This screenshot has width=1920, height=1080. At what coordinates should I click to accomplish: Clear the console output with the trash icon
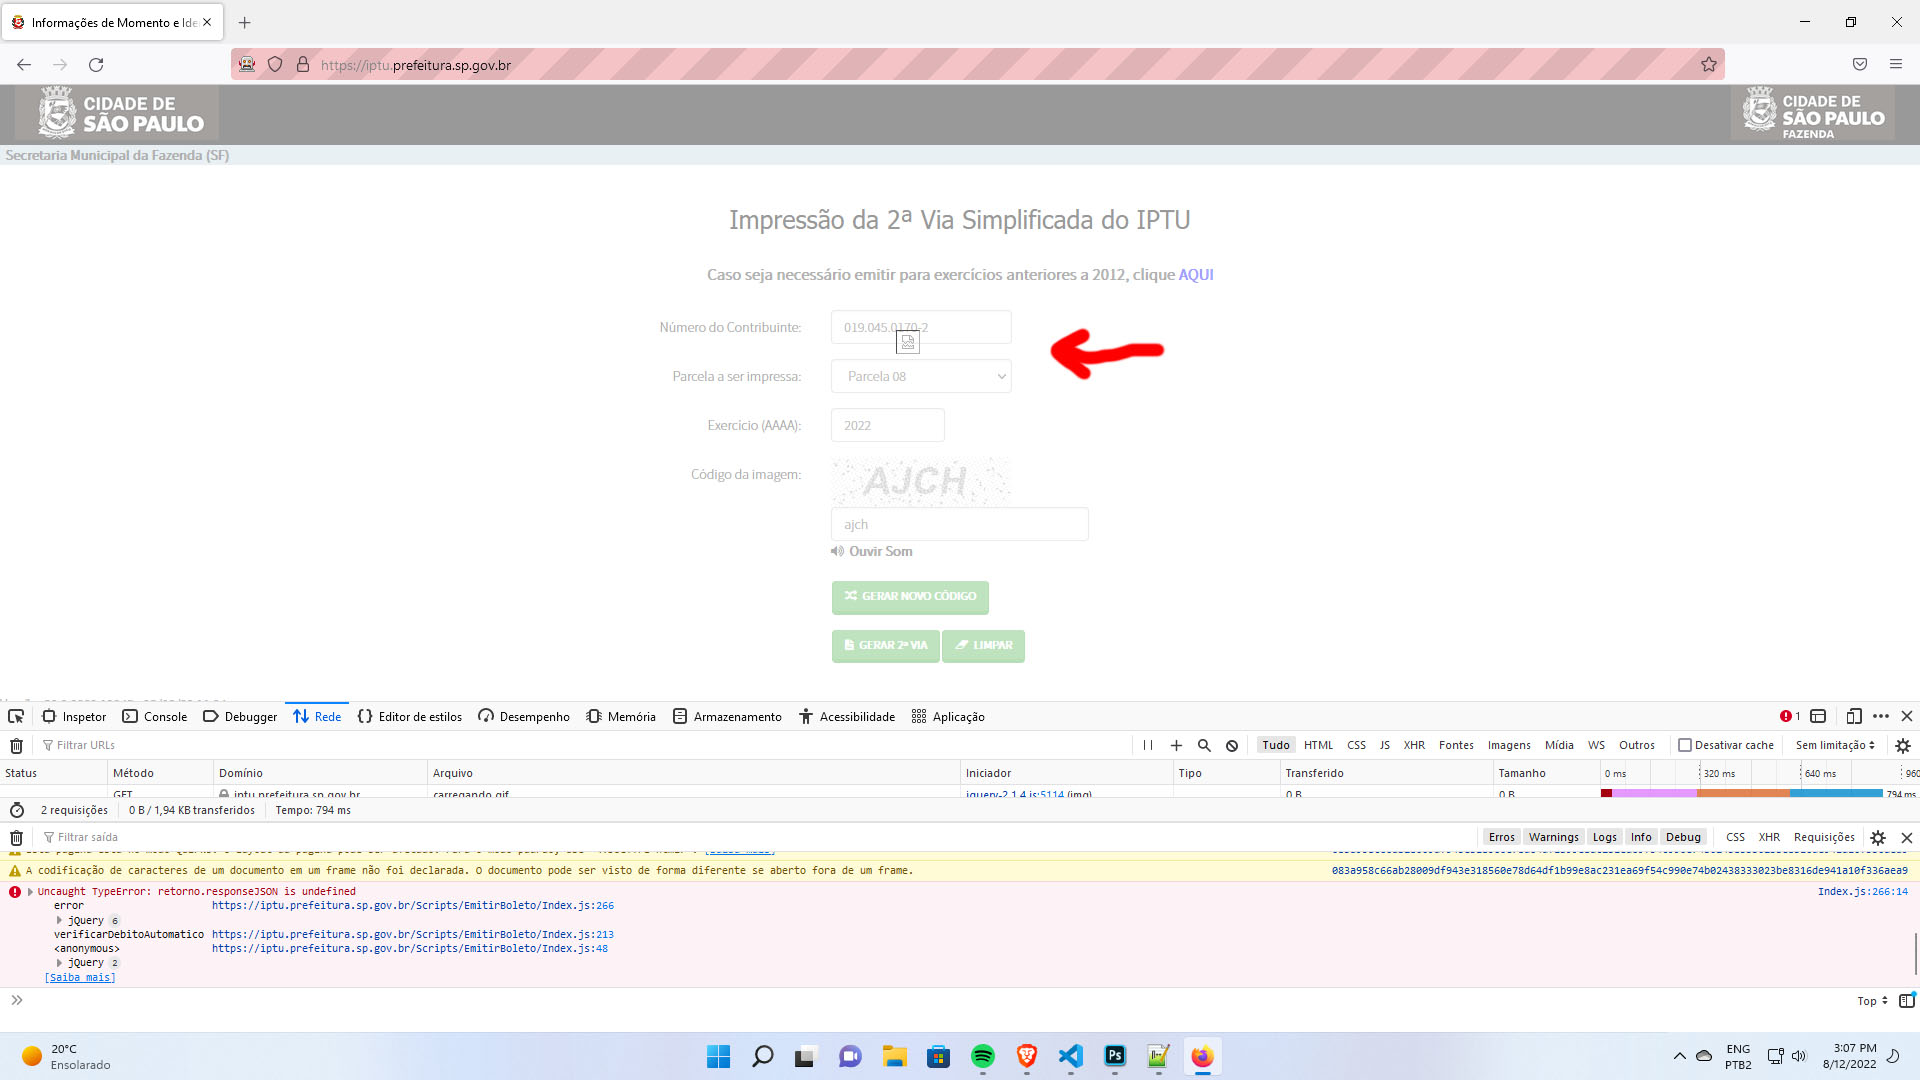coord(16,837)
